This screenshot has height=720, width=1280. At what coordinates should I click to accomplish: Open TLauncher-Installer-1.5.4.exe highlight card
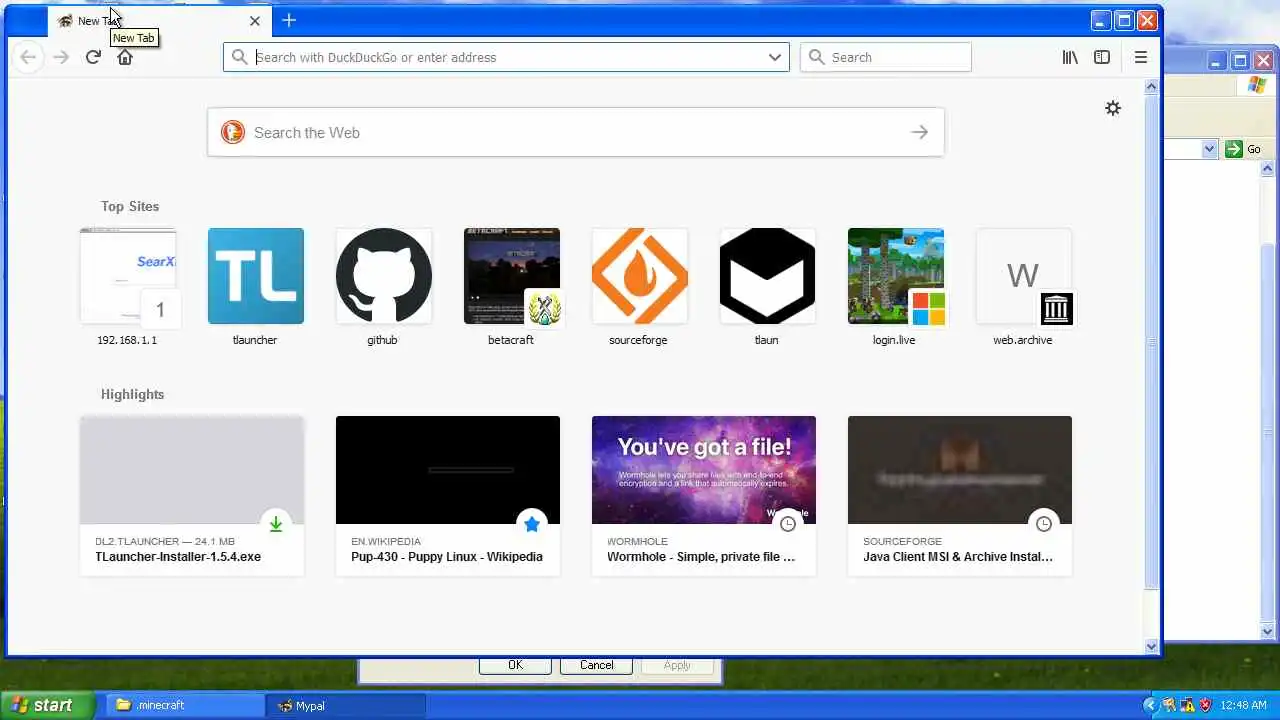192,496
